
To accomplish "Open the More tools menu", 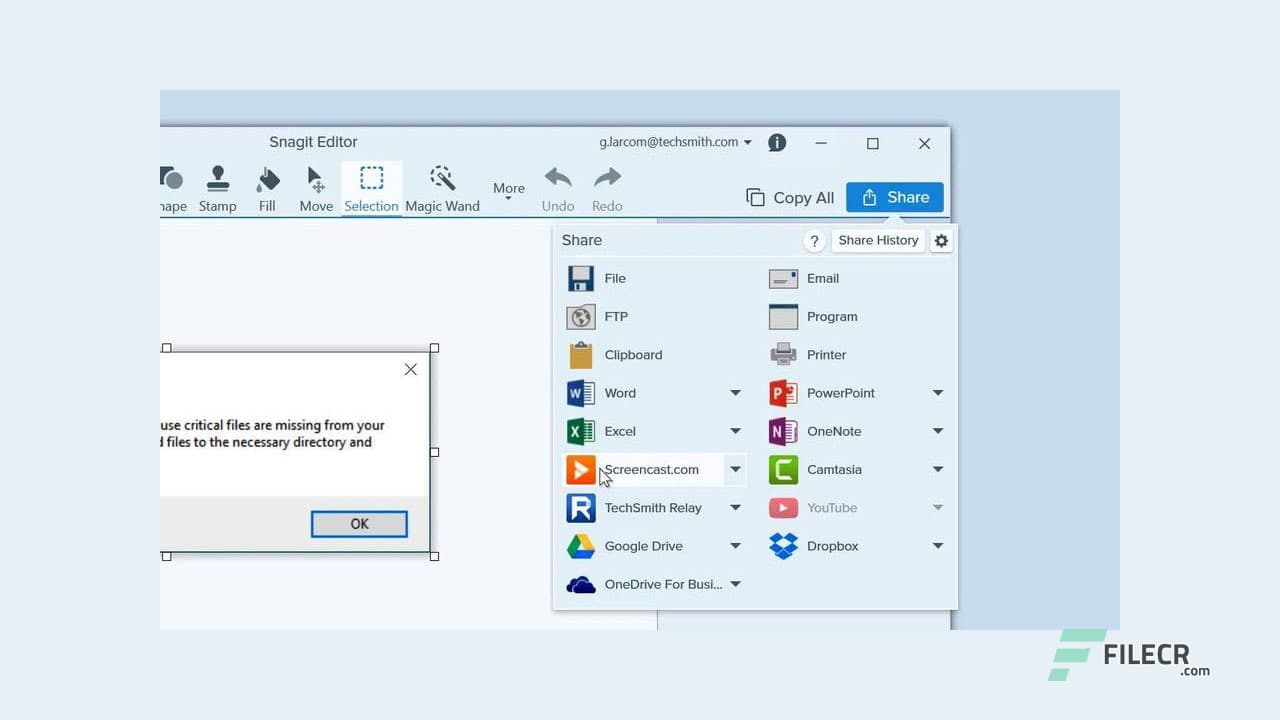I will [x=508, y=188].
